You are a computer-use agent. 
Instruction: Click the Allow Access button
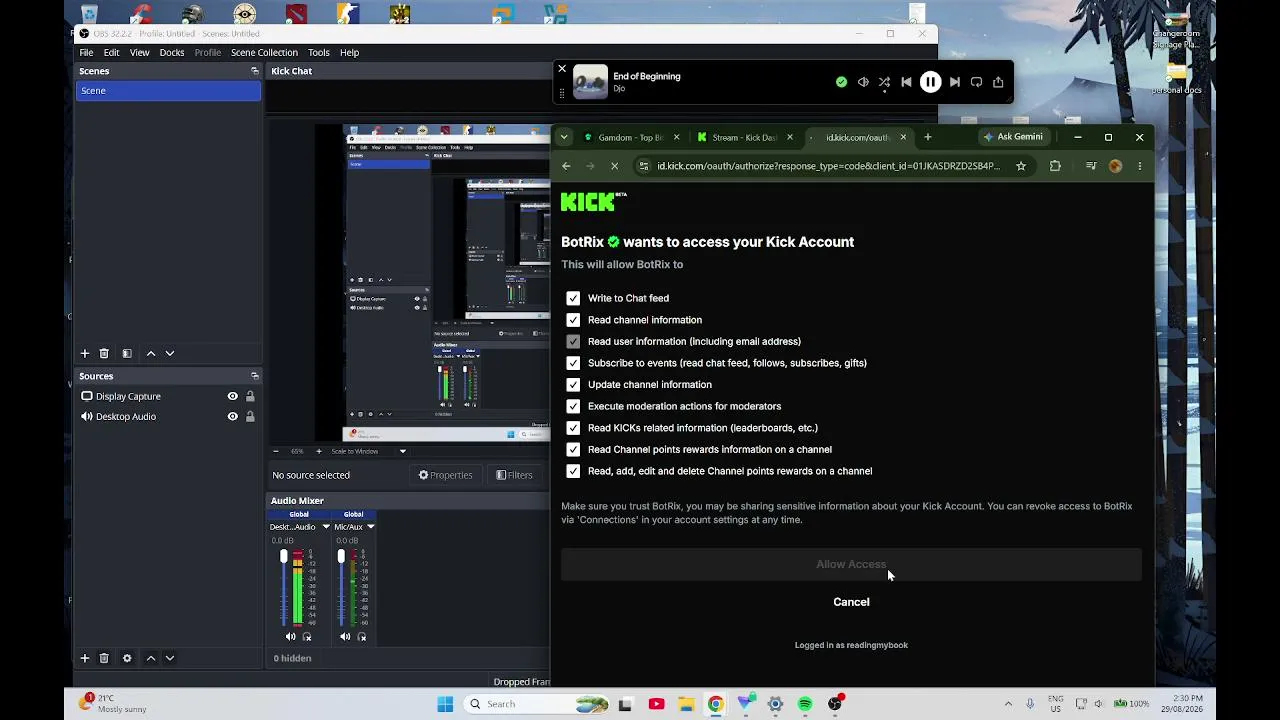851,564
